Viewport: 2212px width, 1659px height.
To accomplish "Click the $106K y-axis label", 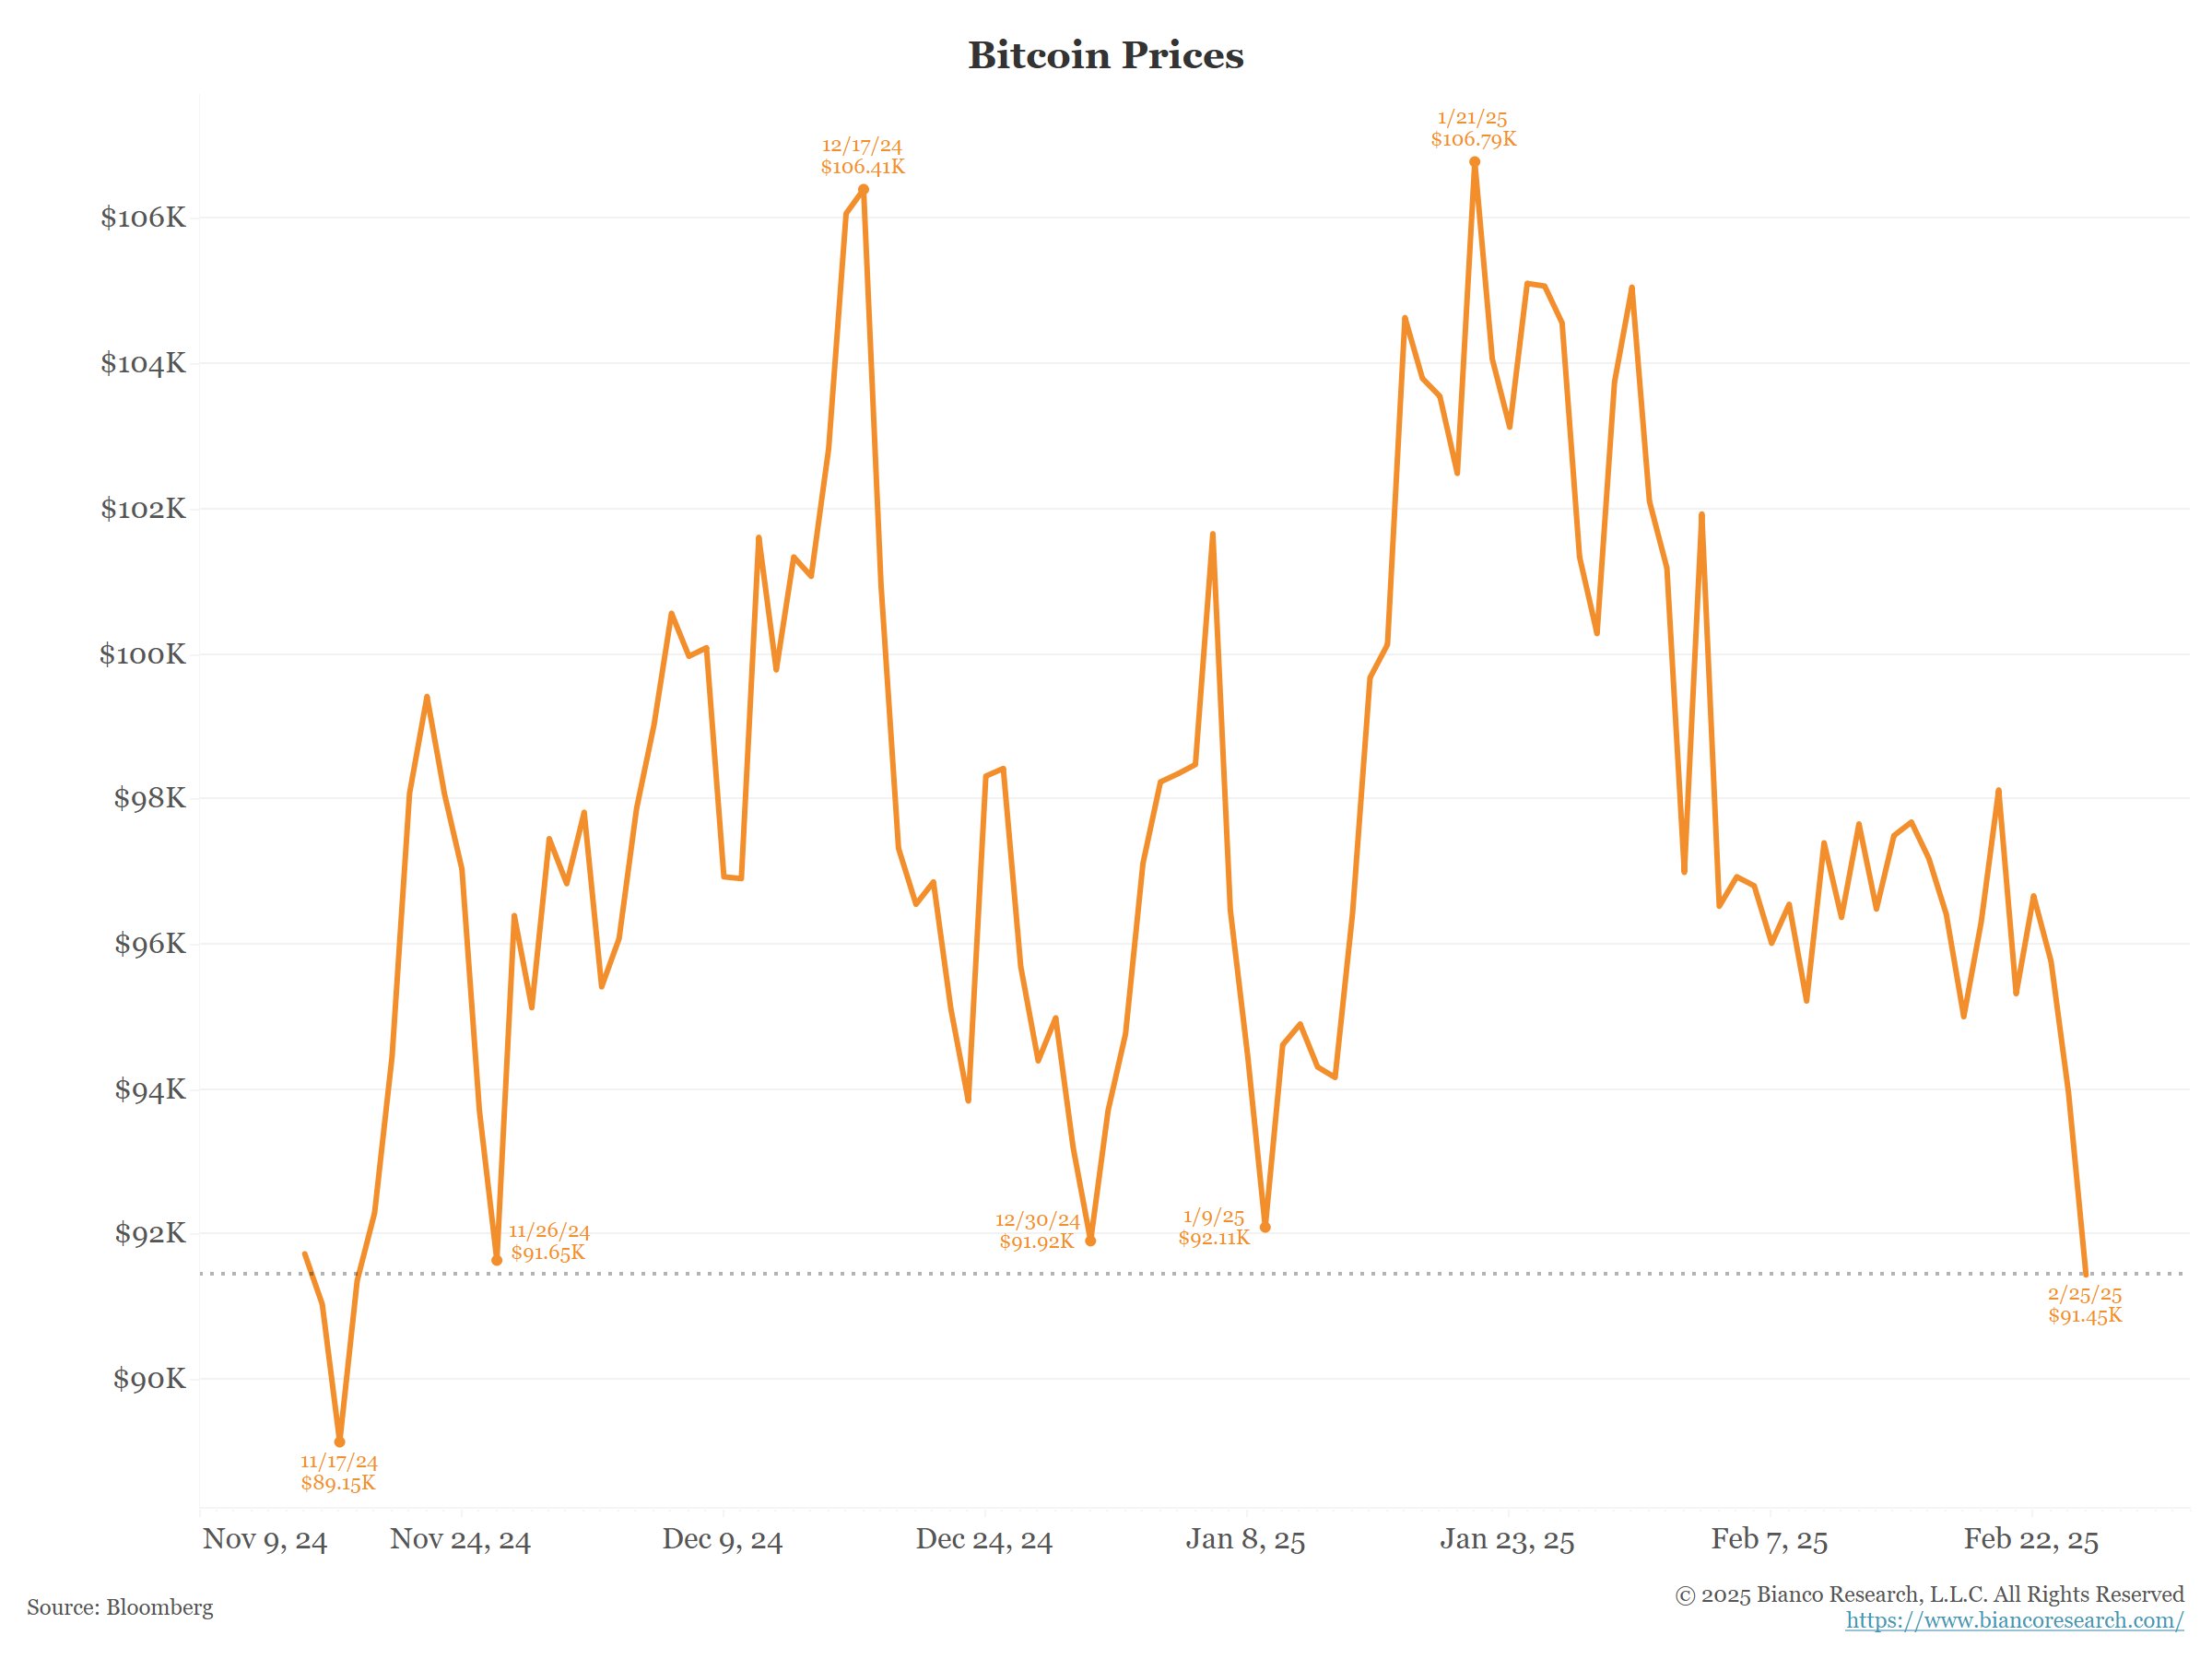I will (x=143, y=218).
